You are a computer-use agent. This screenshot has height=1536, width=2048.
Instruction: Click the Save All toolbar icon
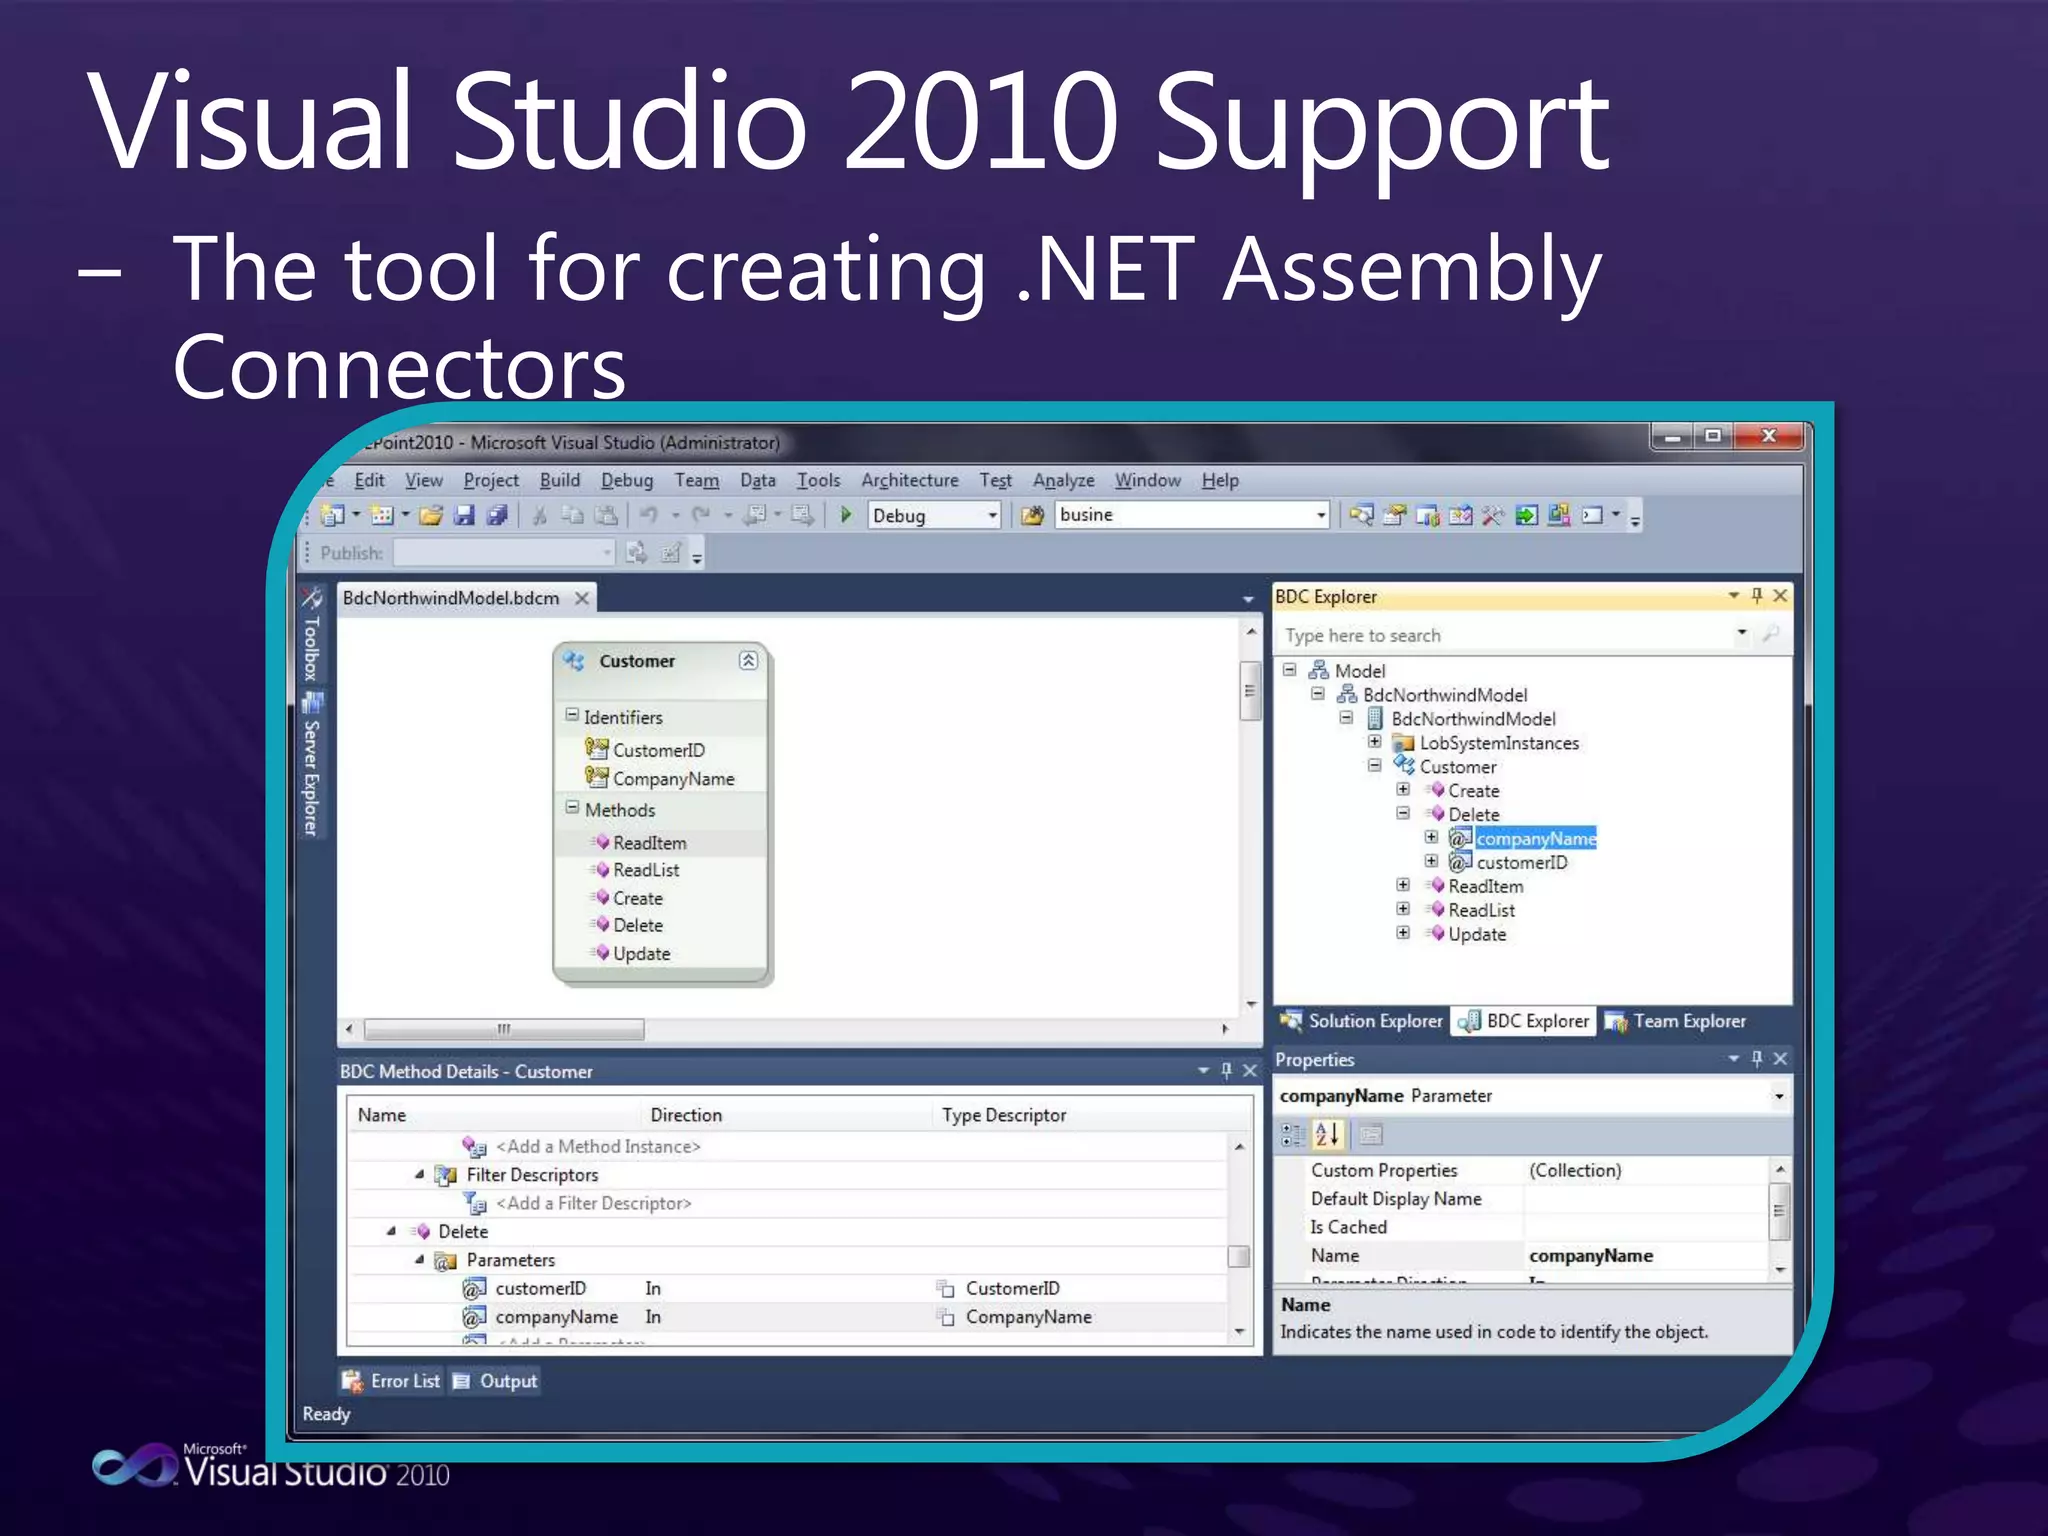[x=496, y=515]
